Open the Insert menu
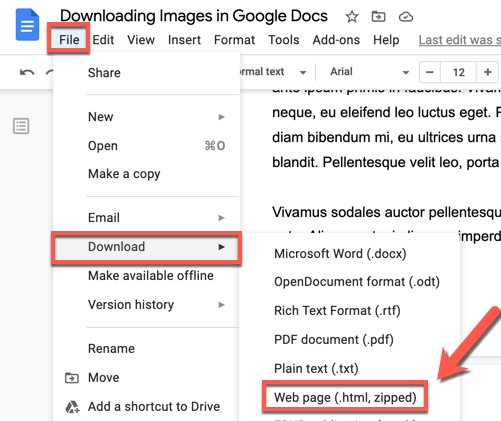Image resolution: width=501 pixels, height=421 pixels. coord(184,40)
